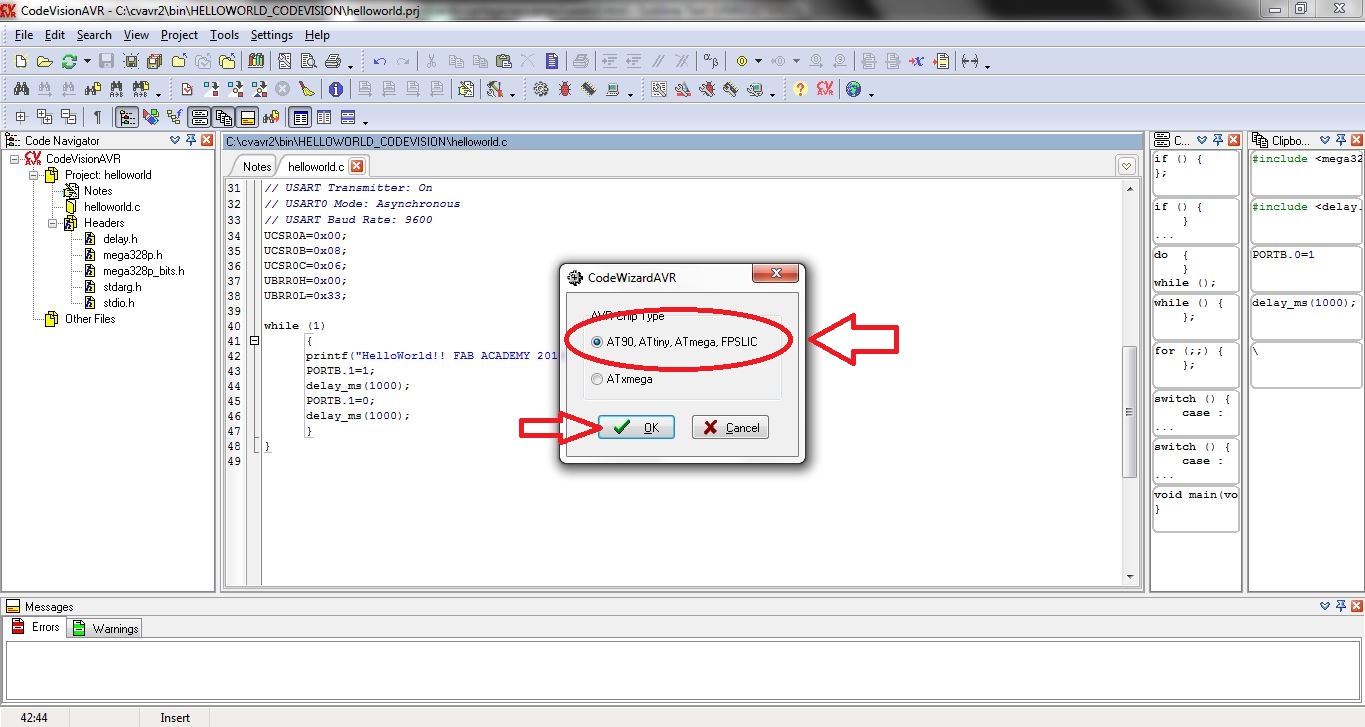Click Cancel in the CodeWizardAVR dialog
Image resolution: width=1365 pixels, height=727 pixels.
click(x=732, y=427)
